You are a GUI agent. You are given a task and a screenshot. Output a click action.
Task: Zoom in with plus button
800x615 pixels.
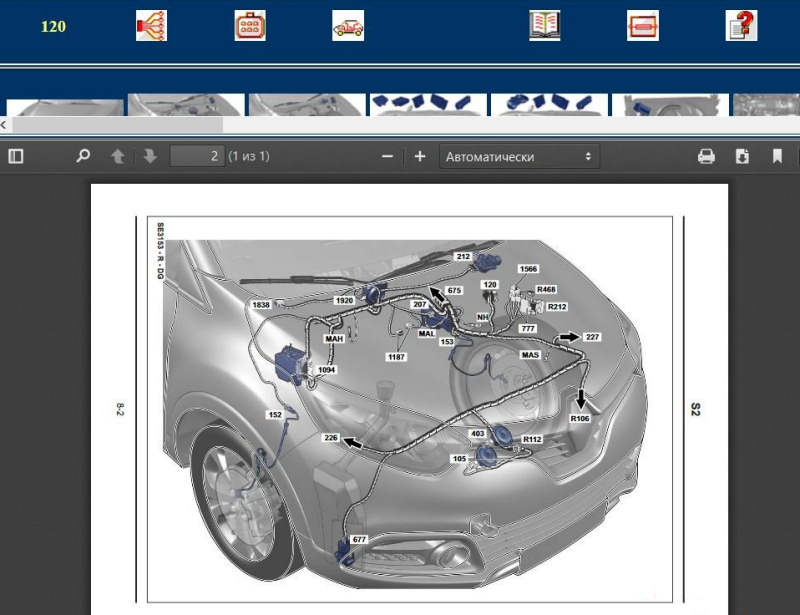(x=420, y=156)
